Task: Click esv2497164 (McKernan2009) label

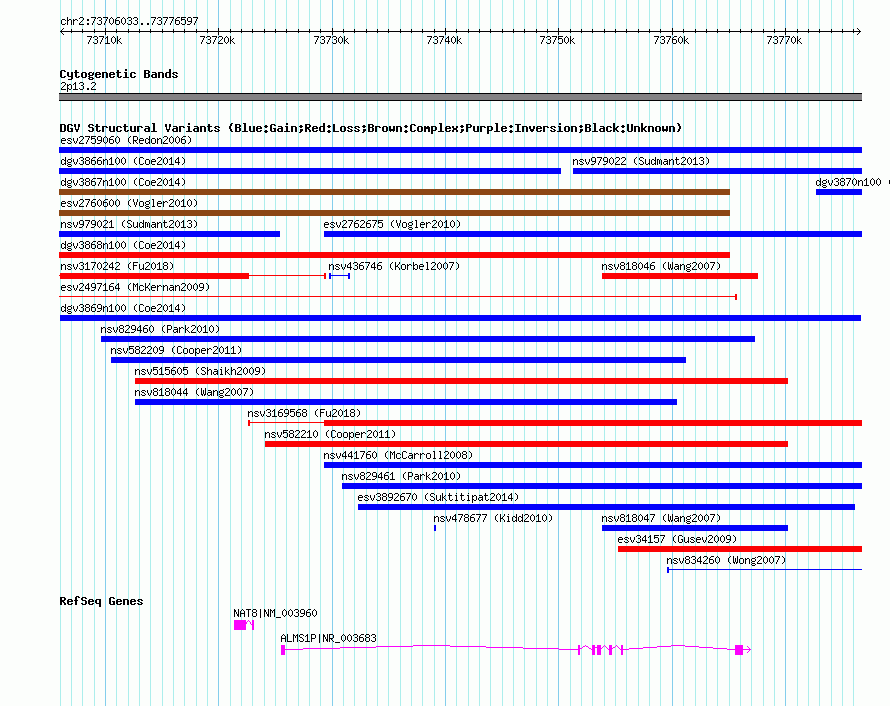Action: point(135,287)
